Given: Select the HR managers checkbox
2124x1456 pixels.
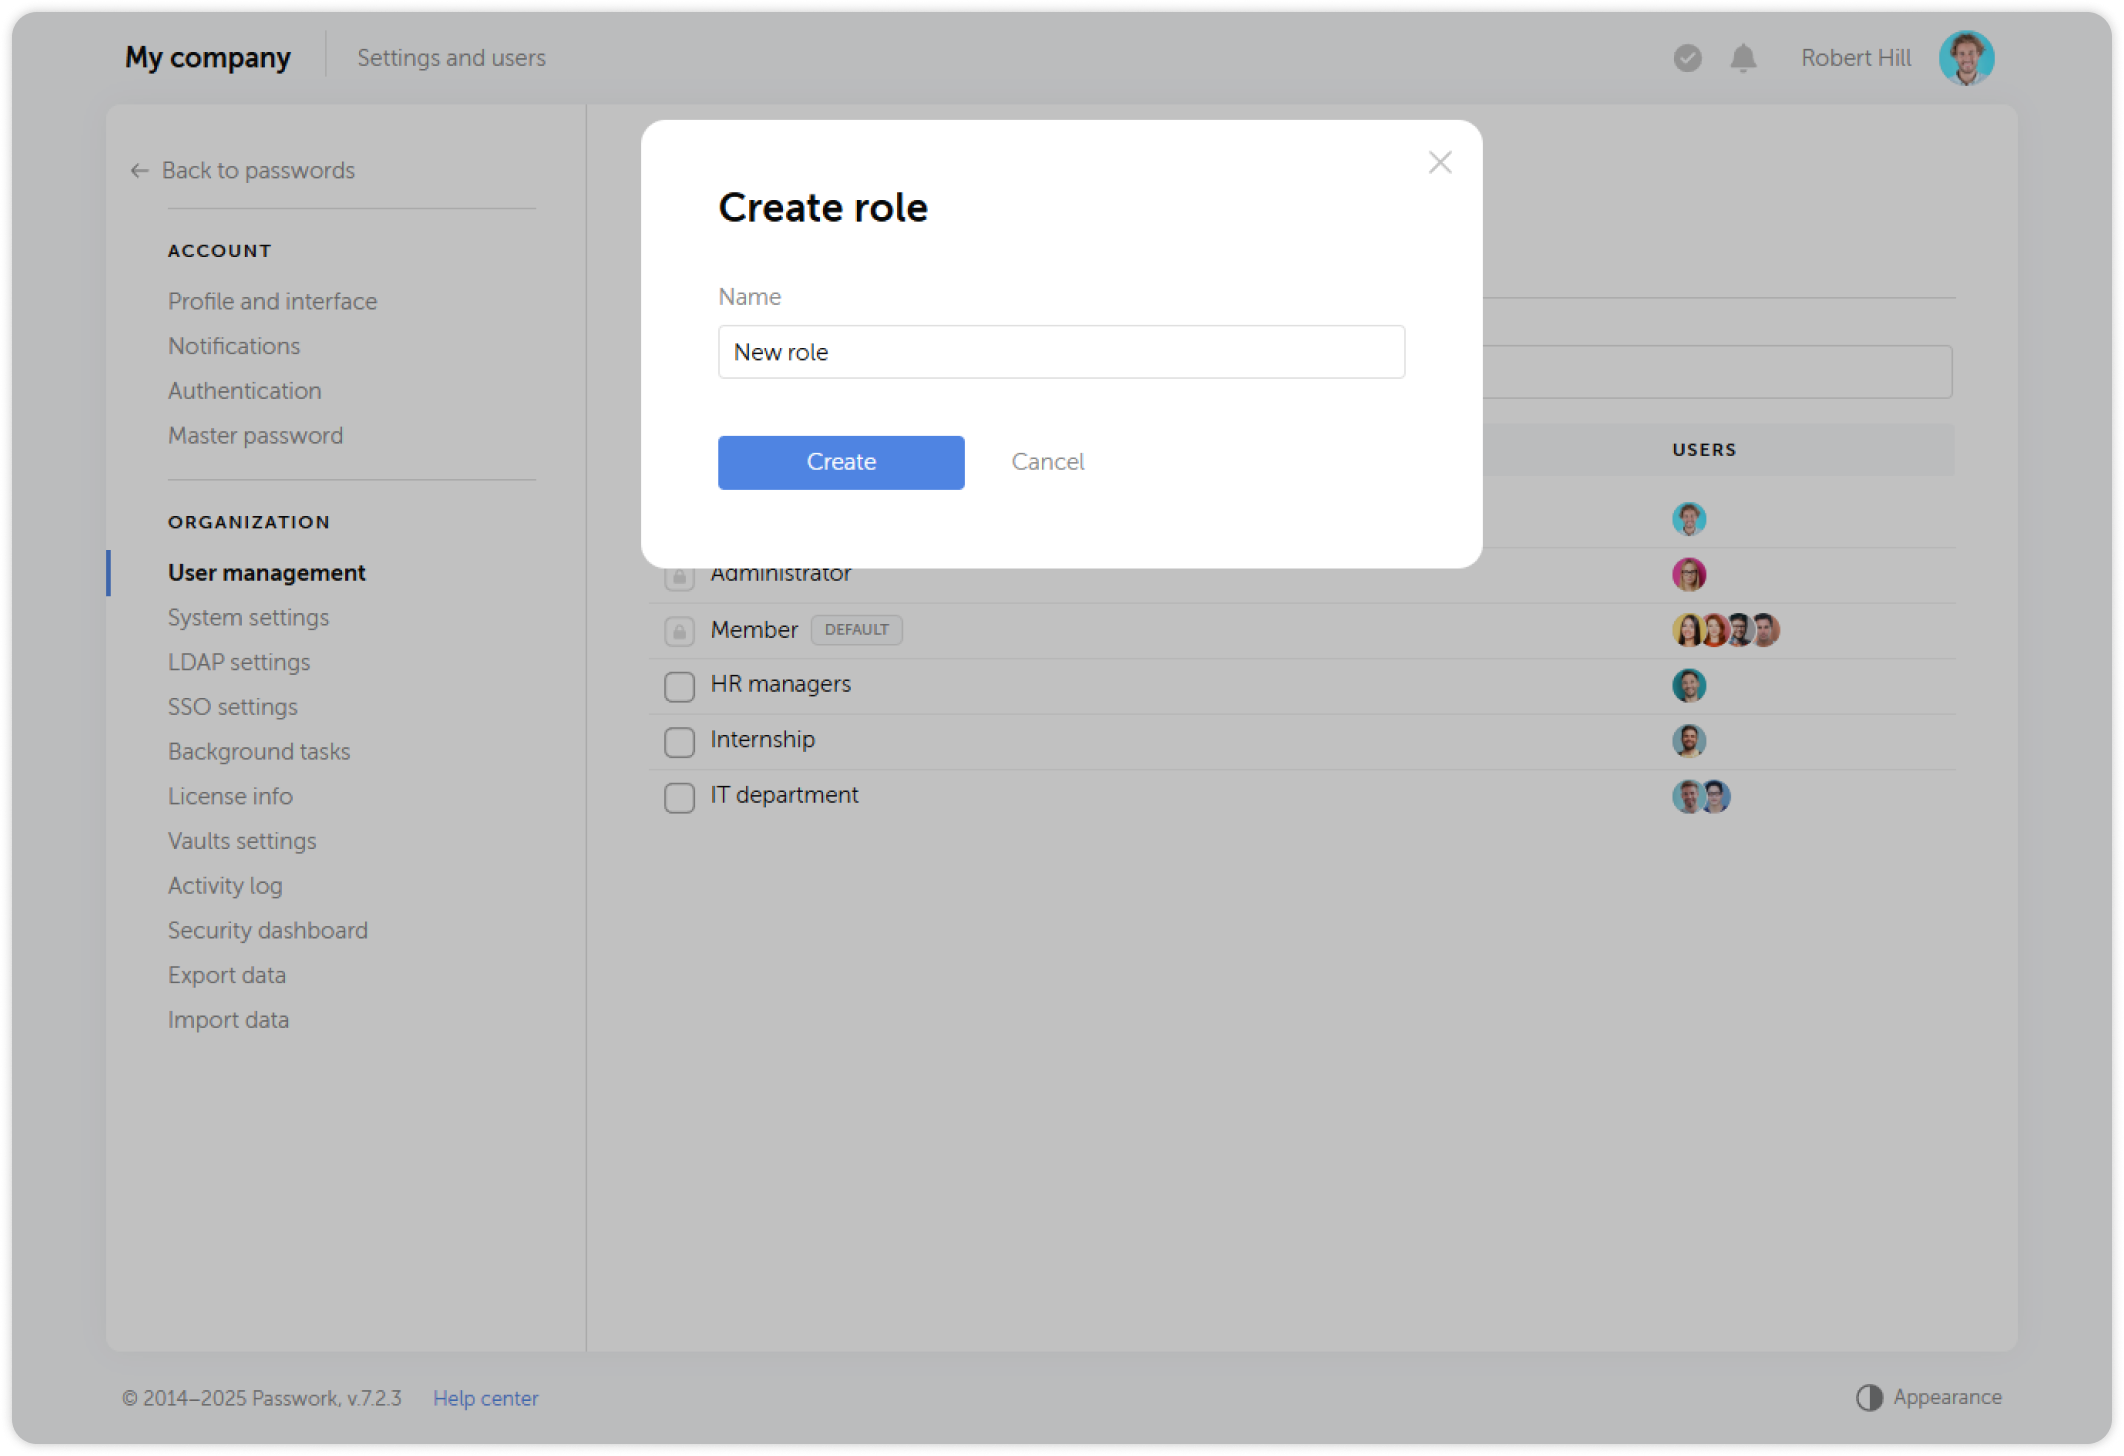Looking at the screenshot, I should [679, 686].
